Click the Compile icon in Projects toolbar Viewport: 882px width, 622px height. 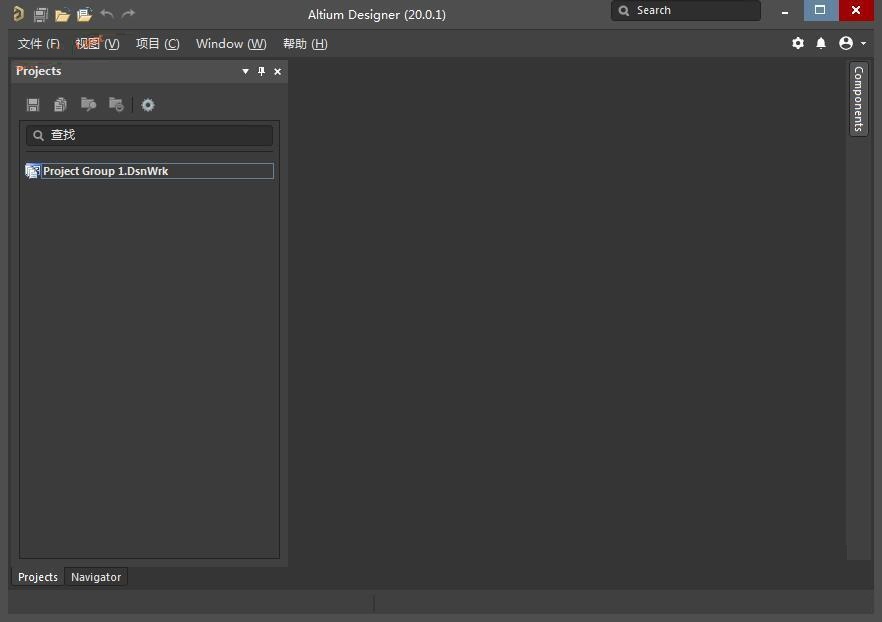[60, 105]
